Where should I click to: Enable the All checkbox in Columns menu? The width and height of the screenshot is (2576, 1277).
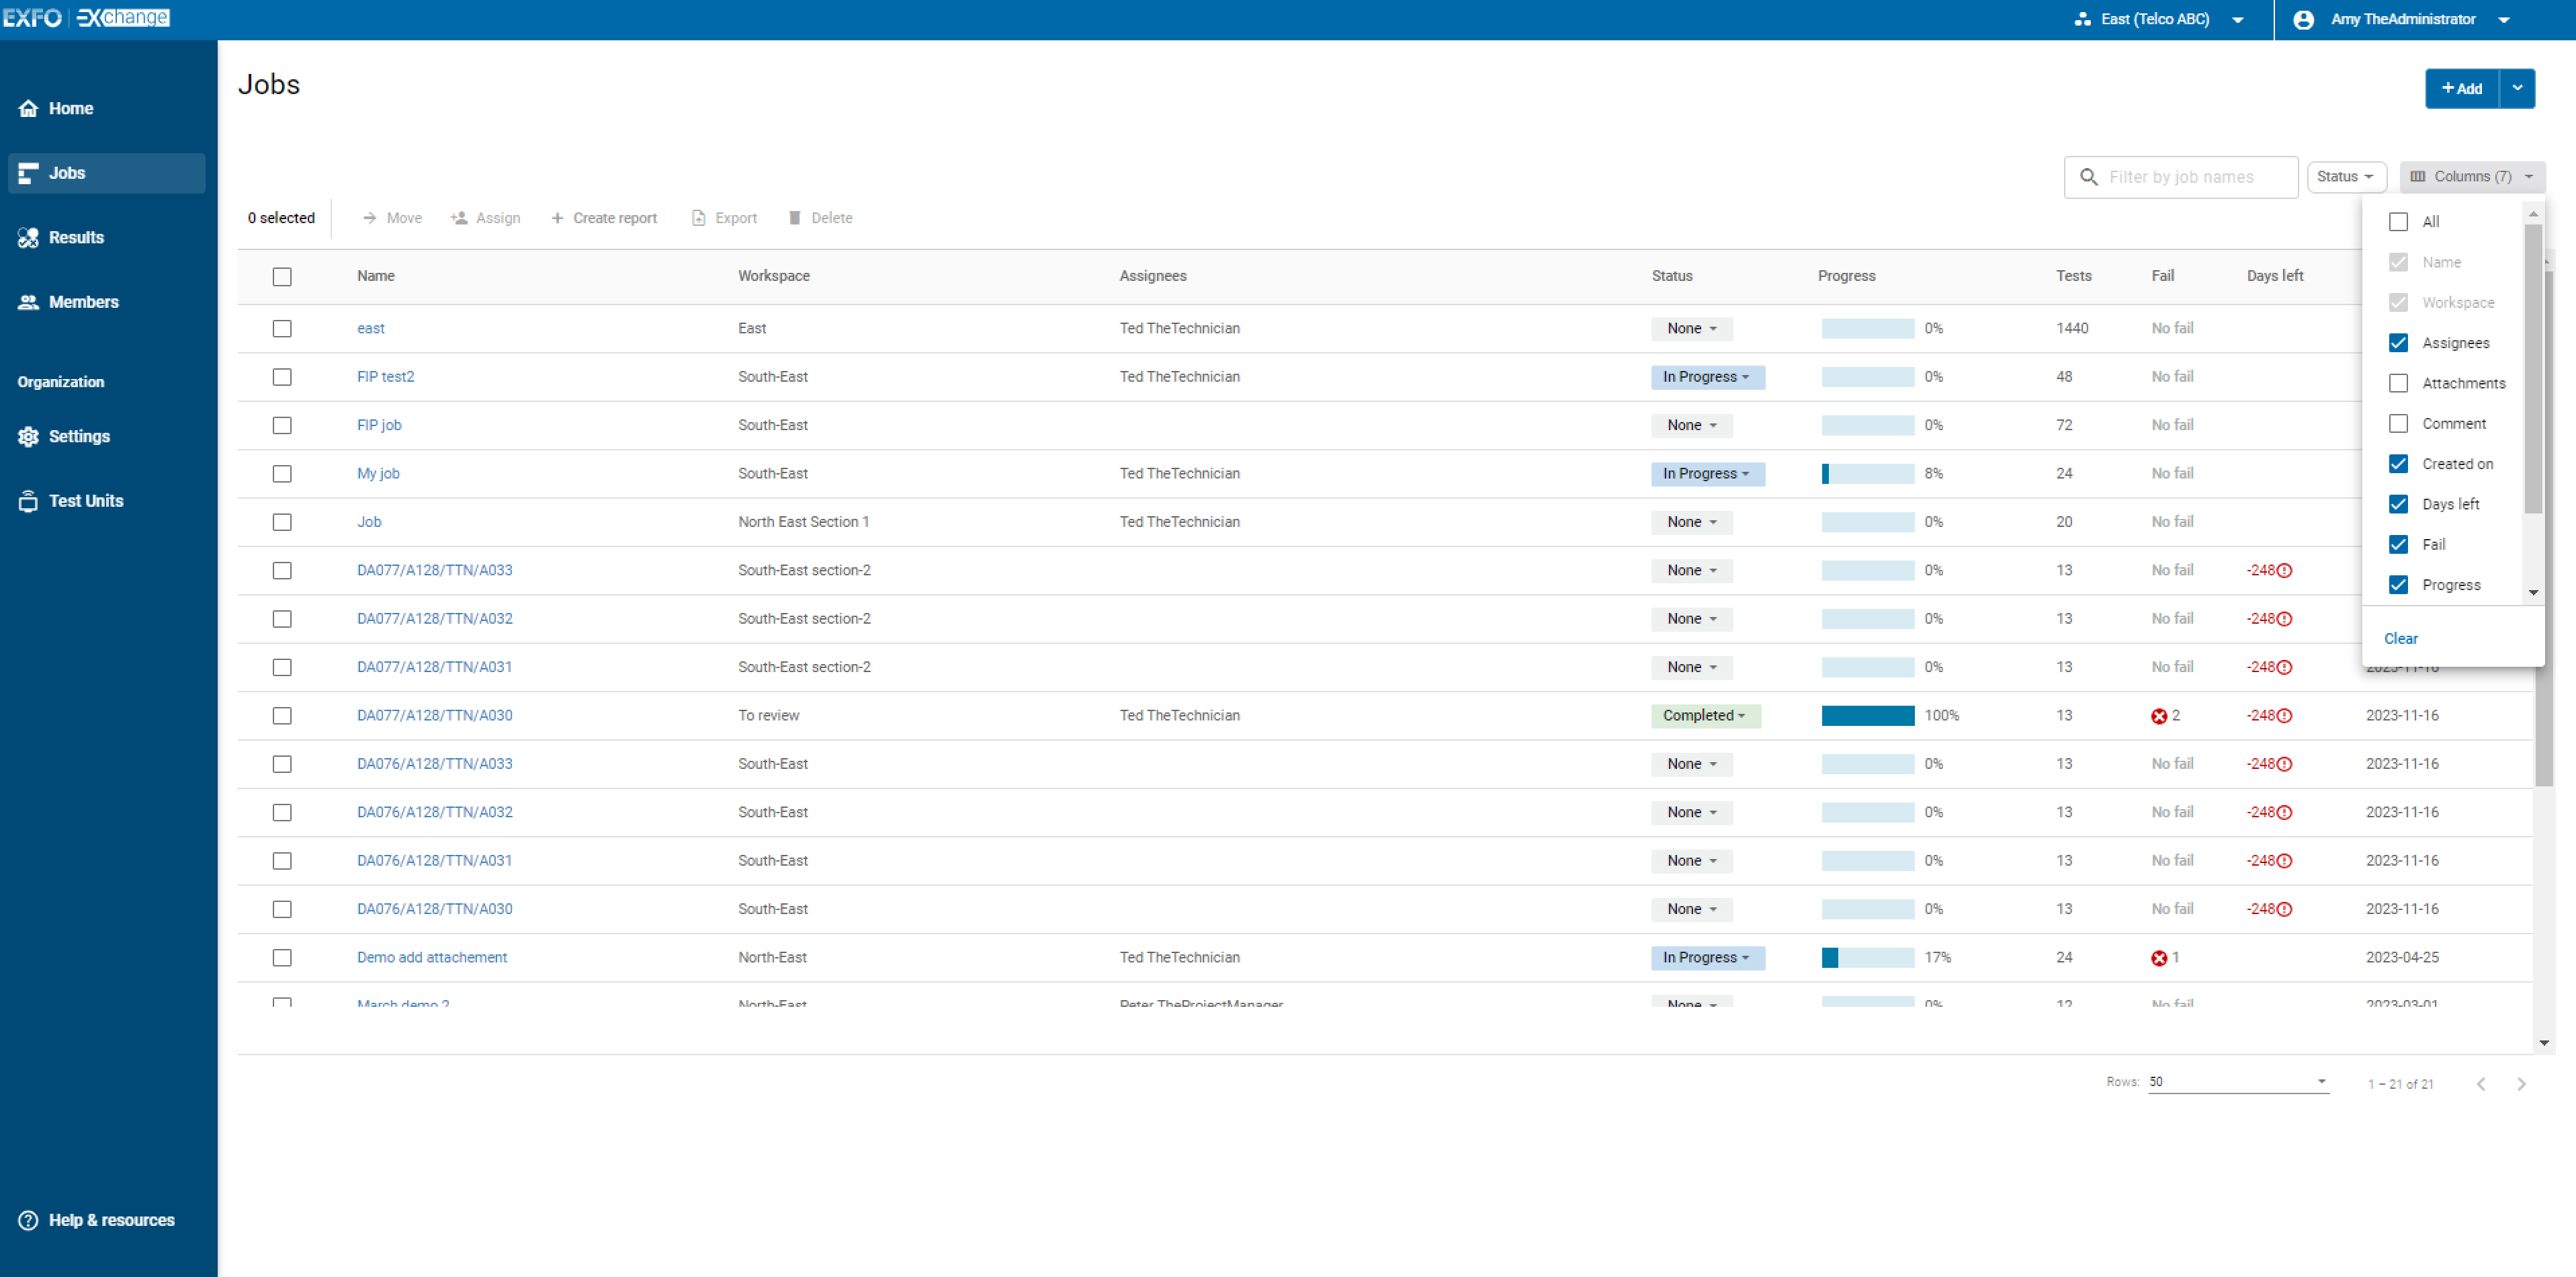2400,222
